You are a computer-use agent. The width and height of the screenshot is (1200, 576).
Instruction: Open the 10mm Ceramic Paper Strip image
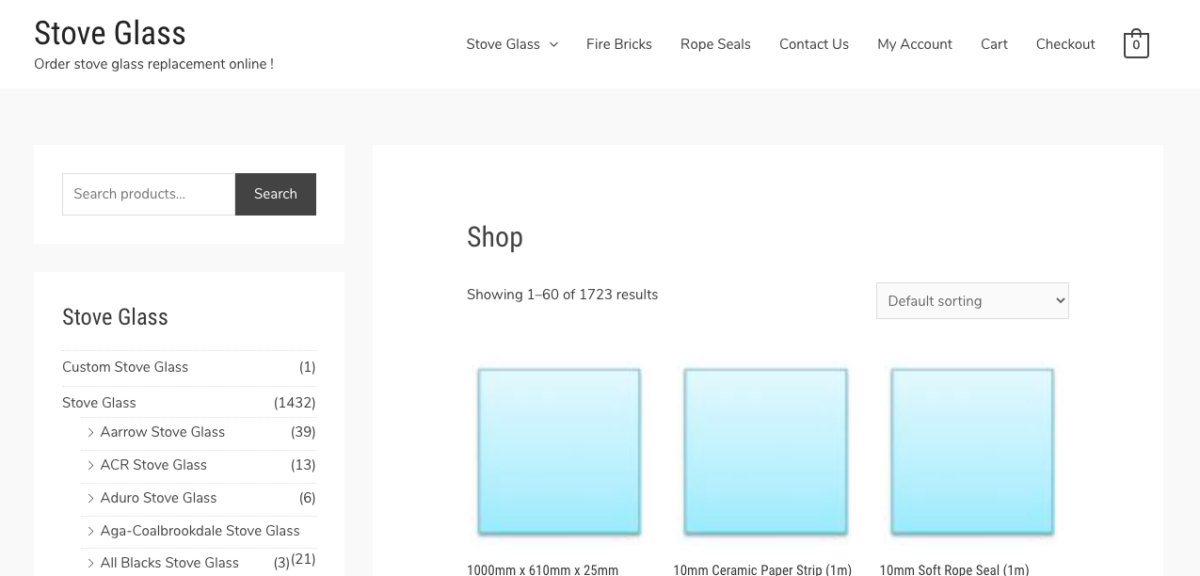pyautogui.click(x=765, y=450)
